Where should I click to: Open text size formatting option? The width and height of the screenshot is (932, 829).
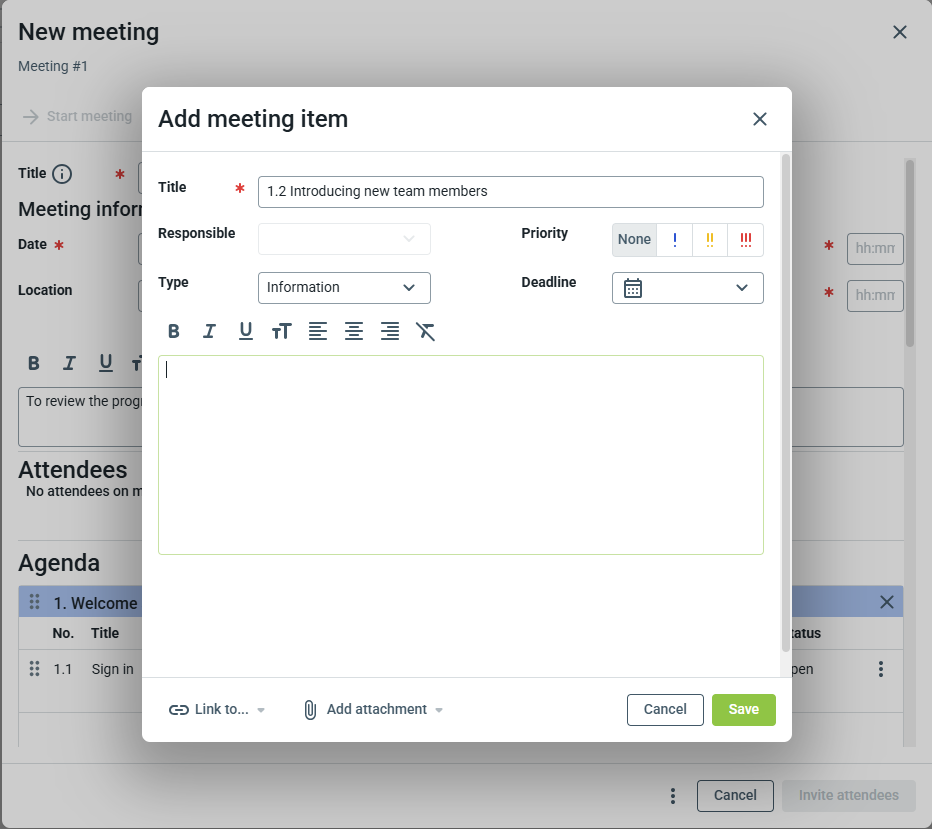[281, 332]
